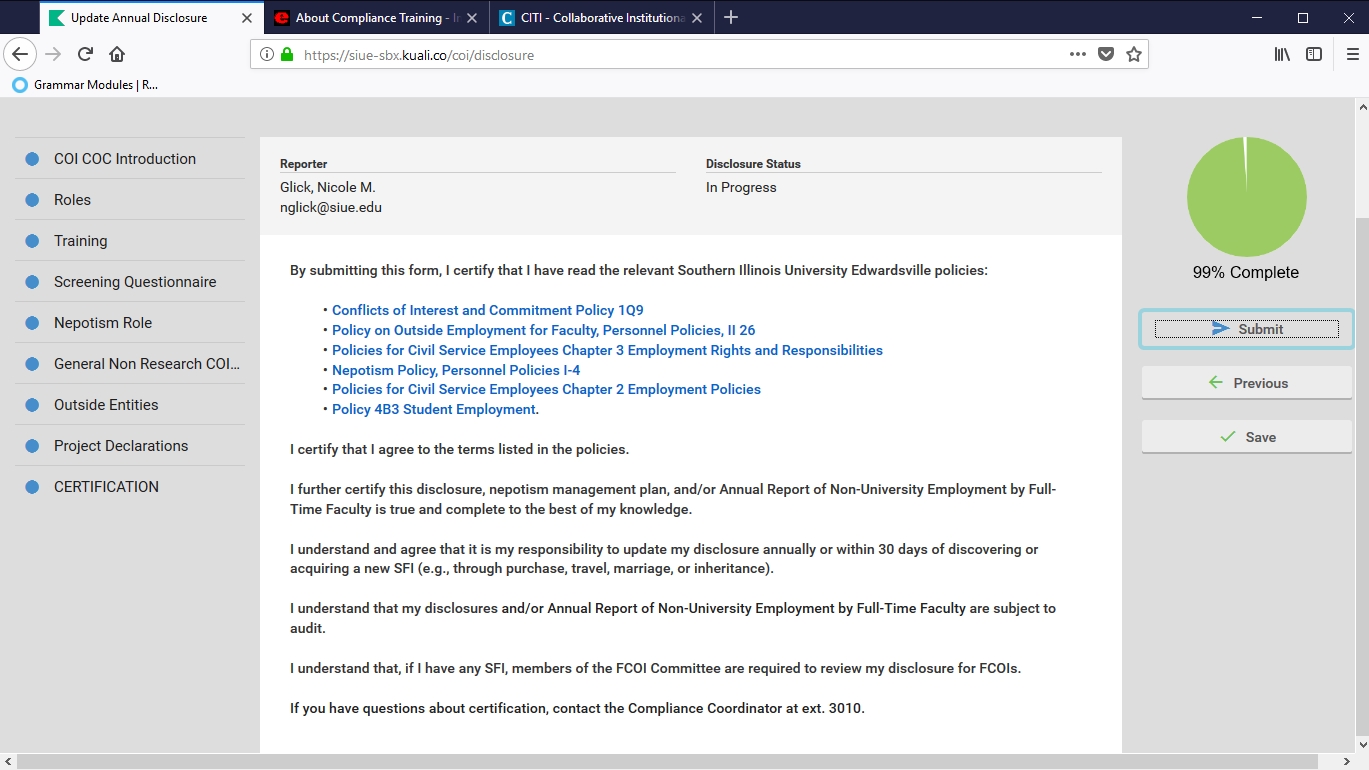
Task: Save the disclosure progress
Action: click(x=1246, y=437)
